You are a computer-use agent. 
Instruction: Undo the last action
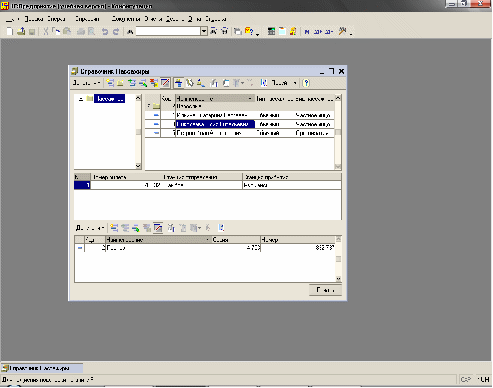(x=105, y=31)
